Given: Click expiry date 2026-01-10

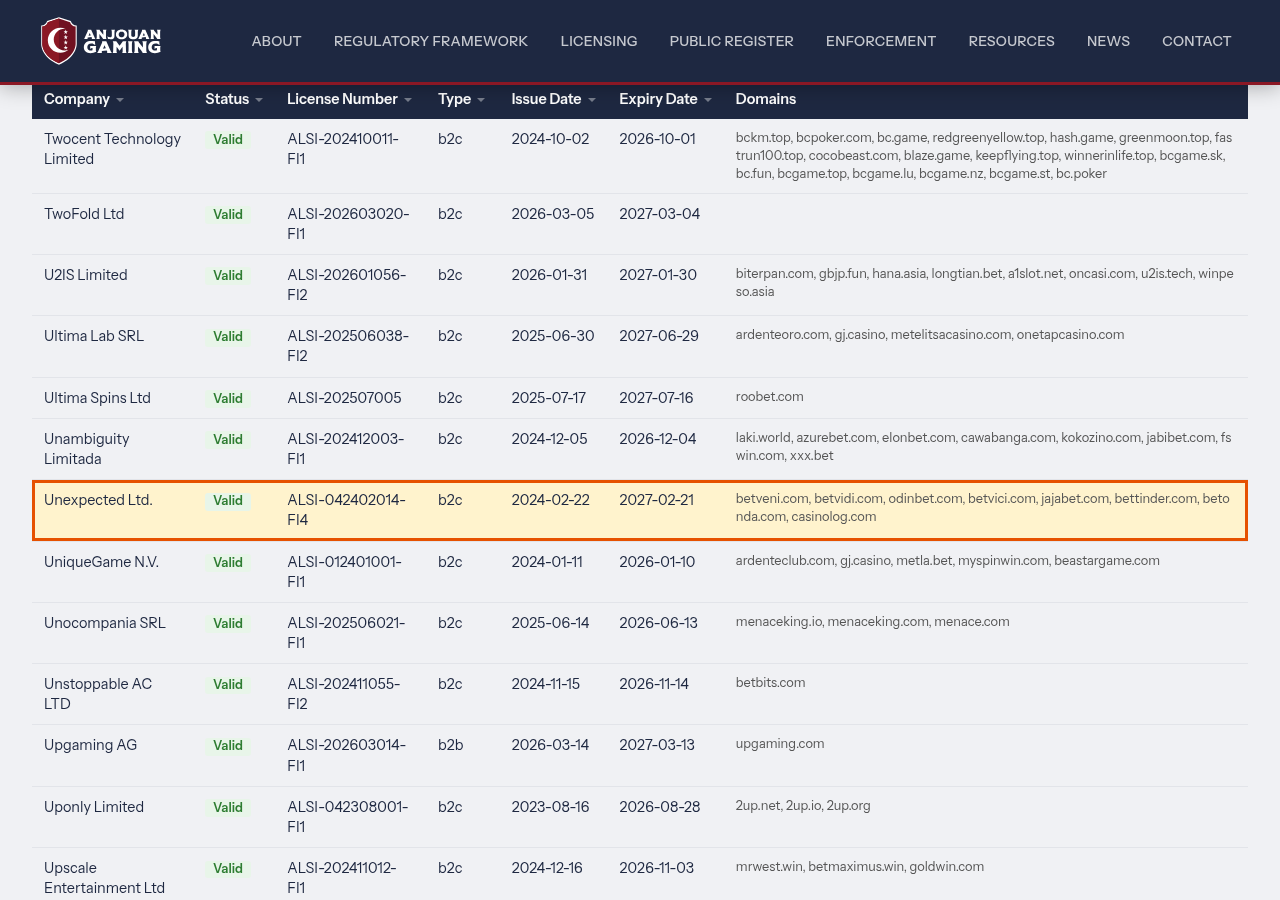Looking at the screenshot, I should click(657, 562).
